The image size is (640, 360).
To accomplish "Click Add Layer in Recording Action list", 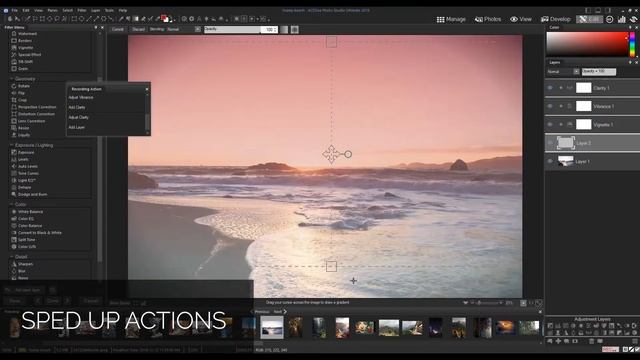I will 77,127.
